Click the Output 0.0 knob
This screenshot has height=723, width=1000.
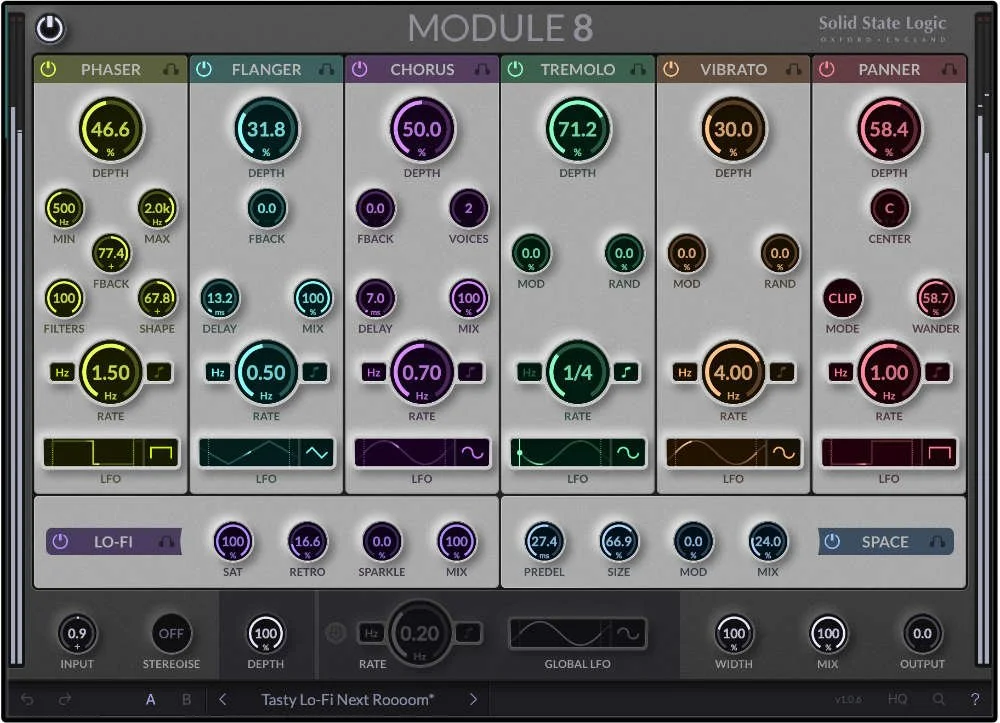pyautogui.click(x=922, y=633)
